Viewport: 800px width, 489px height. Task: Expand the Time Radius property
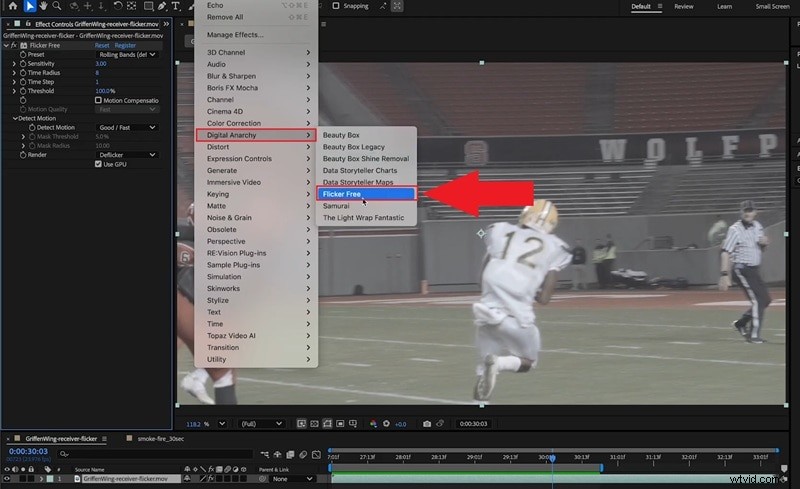[14, 73]
